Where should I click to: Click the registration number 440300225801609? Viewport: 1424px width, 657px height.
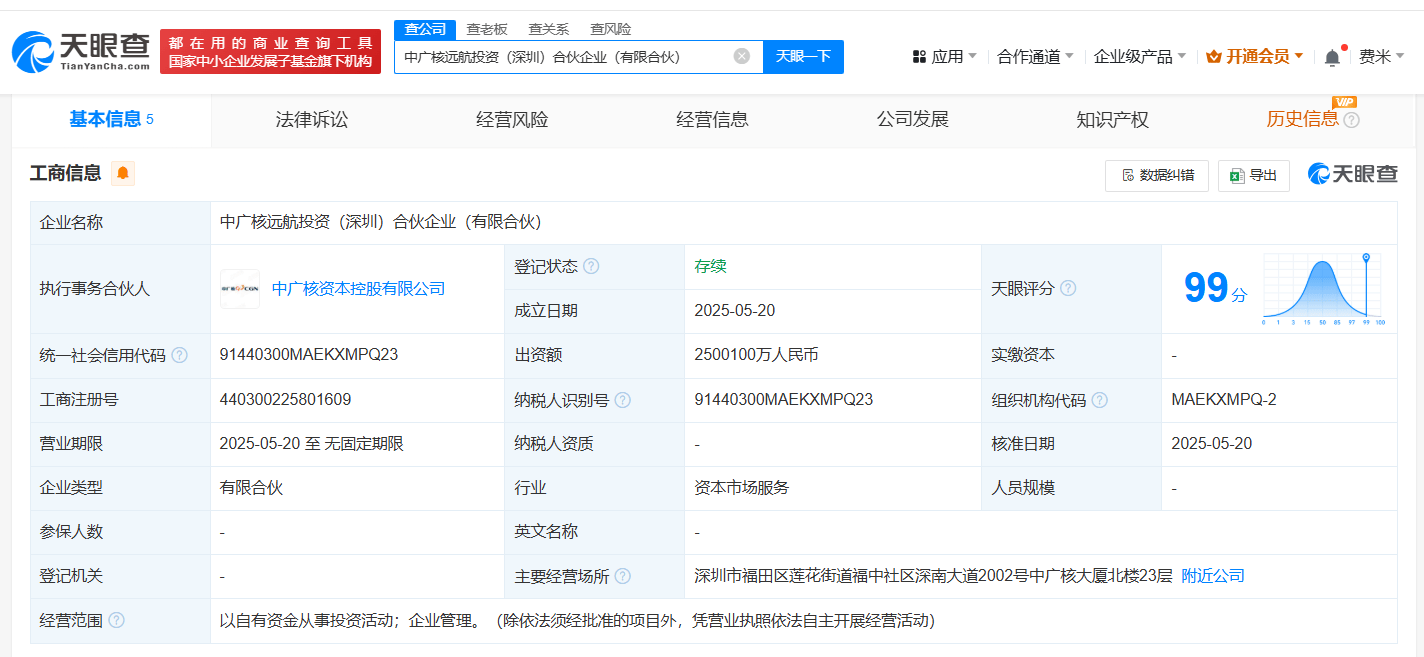285,399
